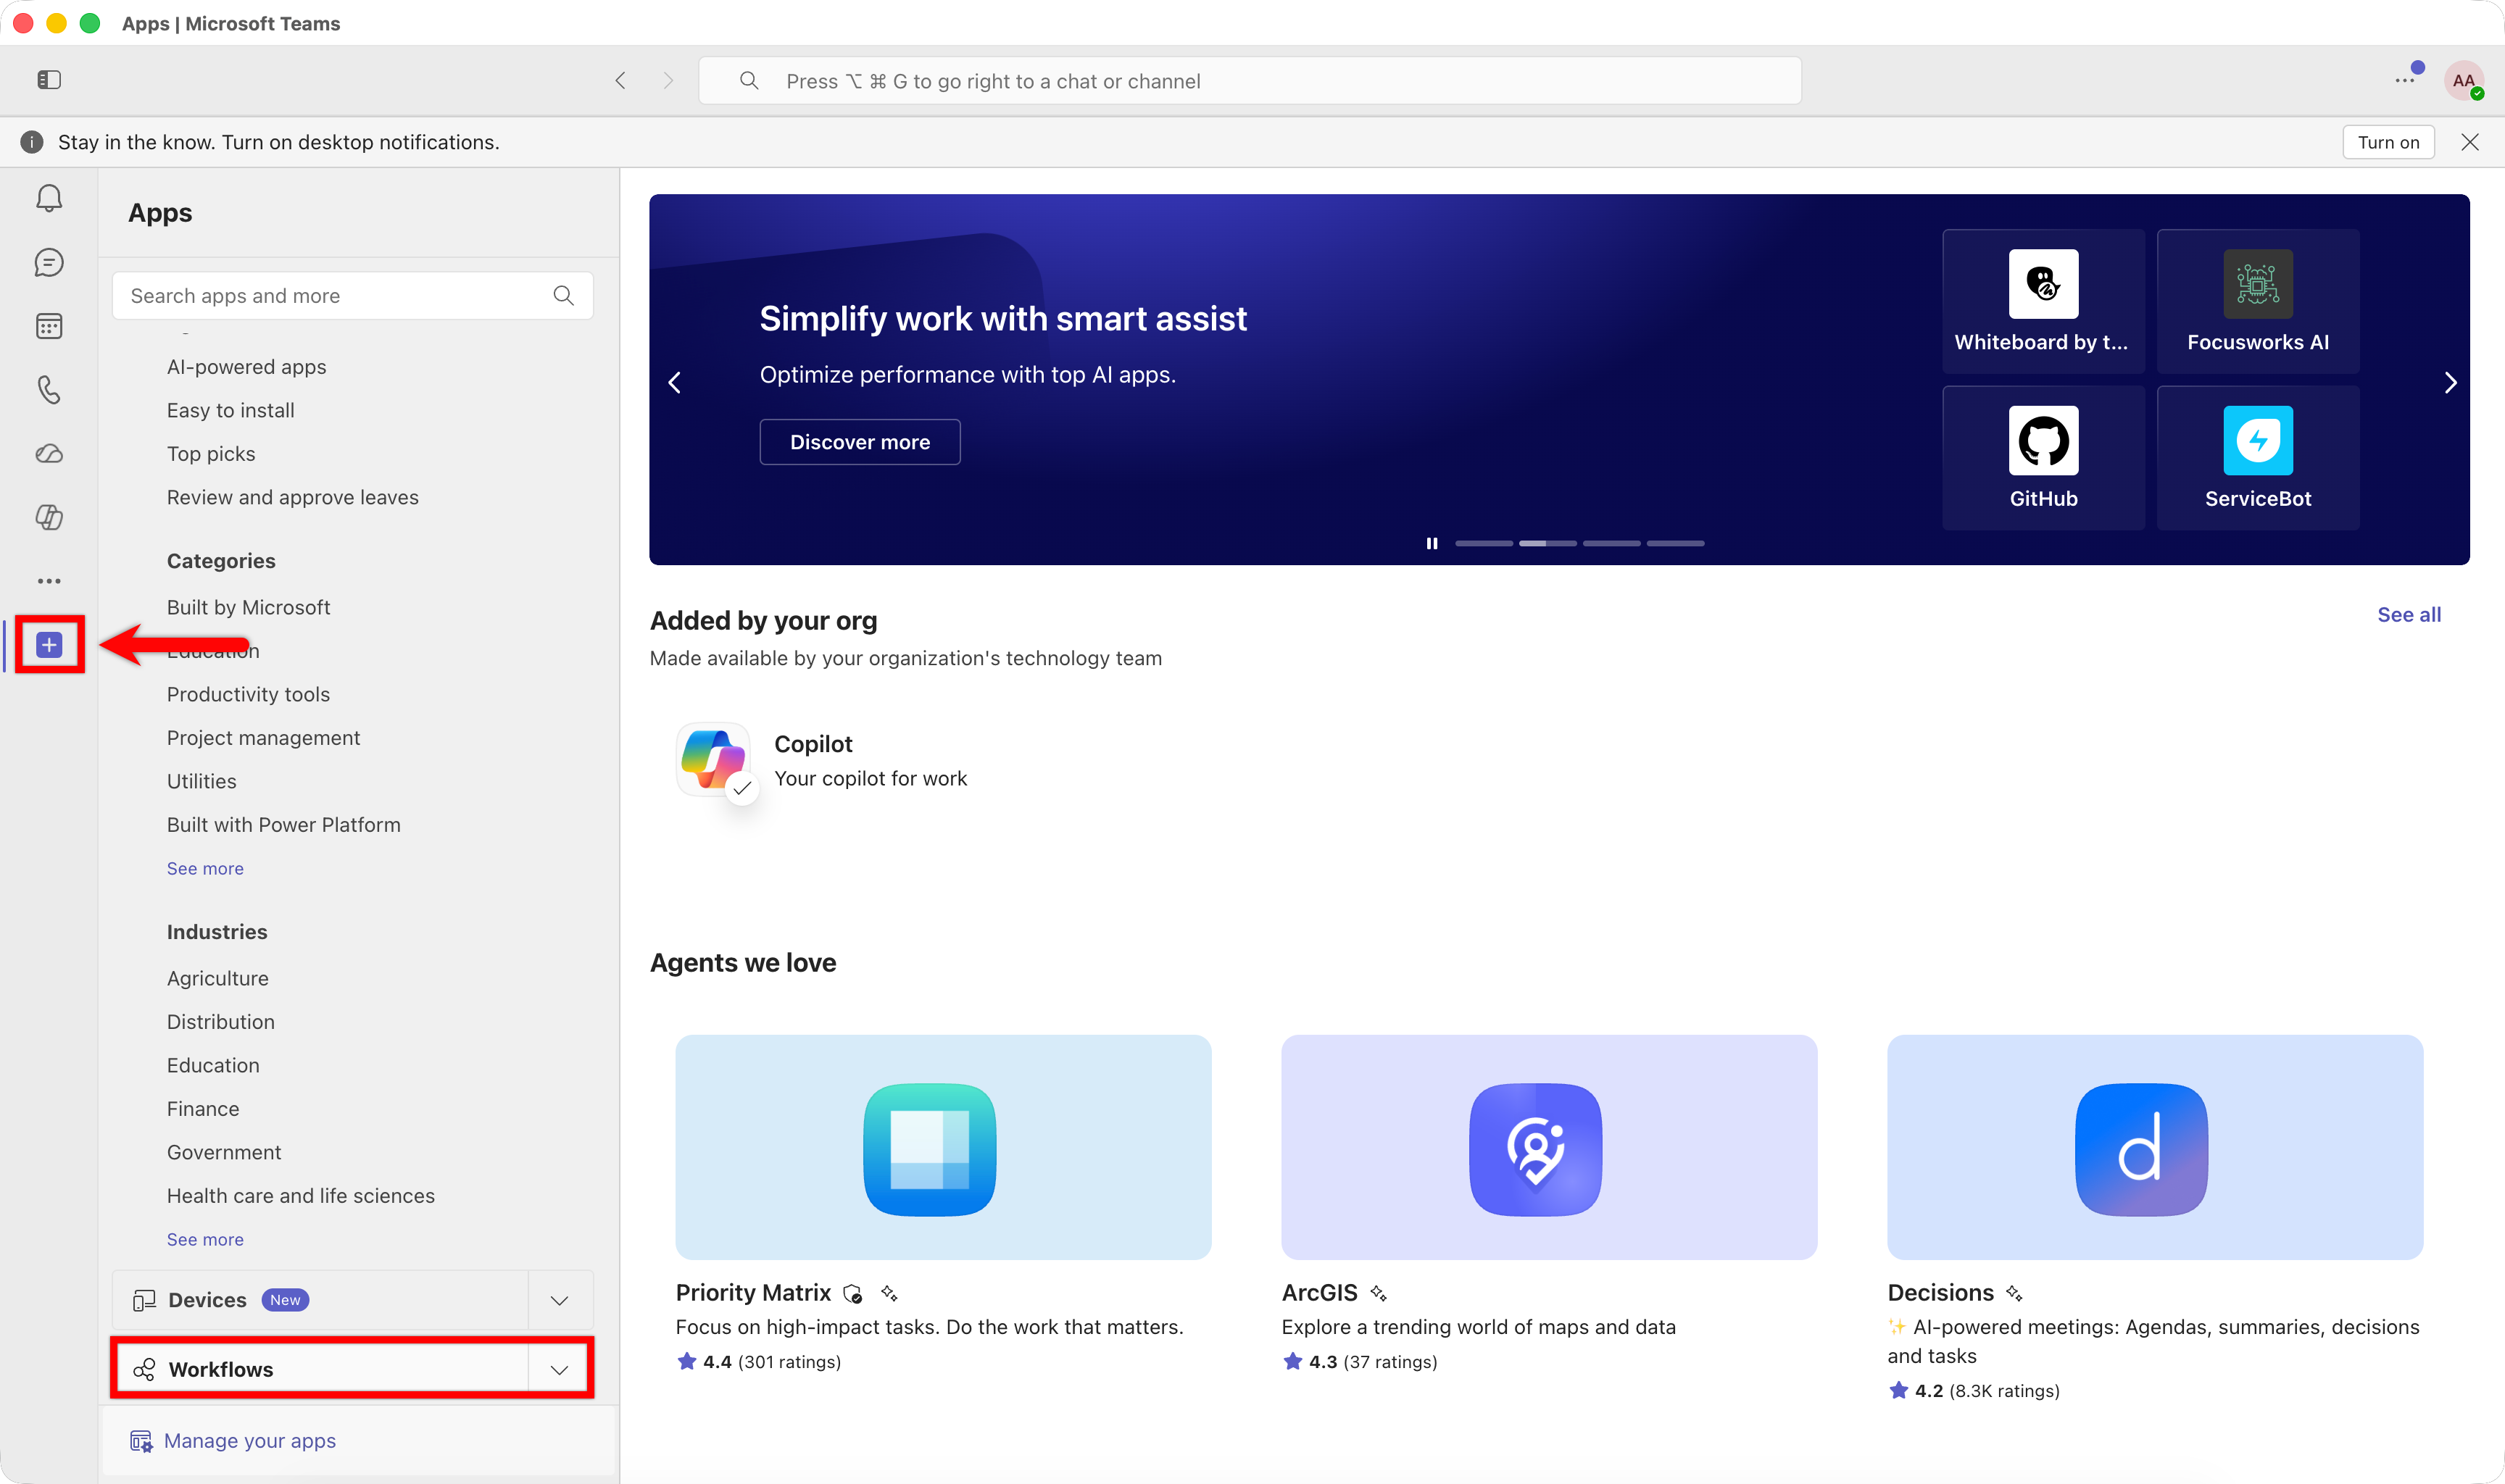Screen dimensions: 2505x1484
Task: Open the Decisions app card image
Action: tap(2155, 1147)
